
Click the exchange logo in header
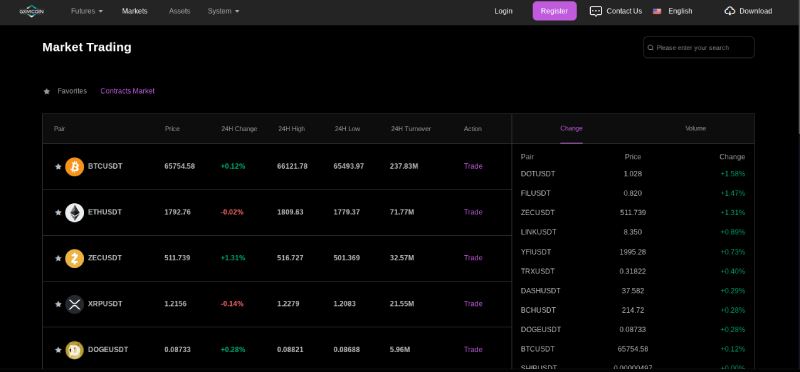tap(32, 11)
